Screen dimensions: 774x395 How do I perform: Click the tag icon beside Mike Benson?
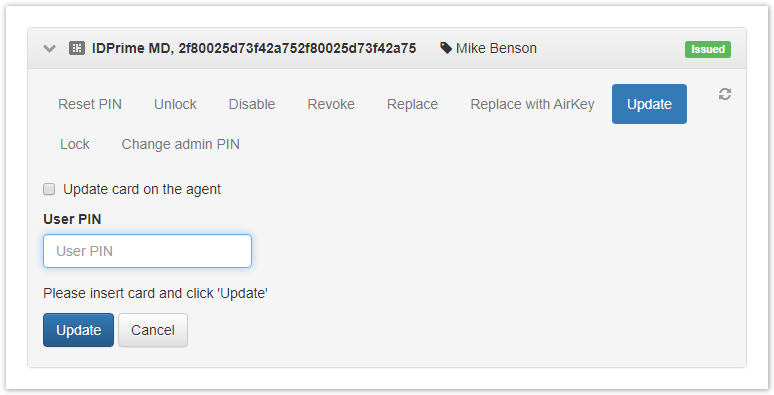coord(446,48)
